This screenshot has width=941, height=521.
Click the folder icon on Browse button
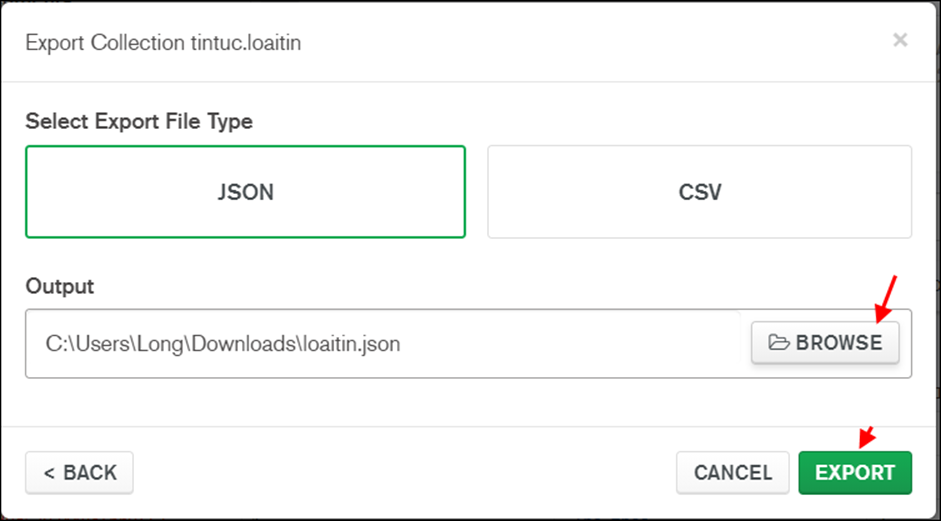[x=779, y=343]
